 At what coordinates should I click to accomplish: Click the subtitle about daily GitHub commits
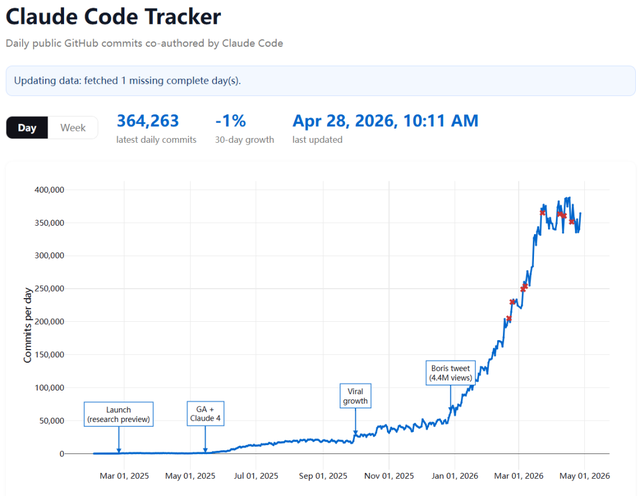pos(144,43)
